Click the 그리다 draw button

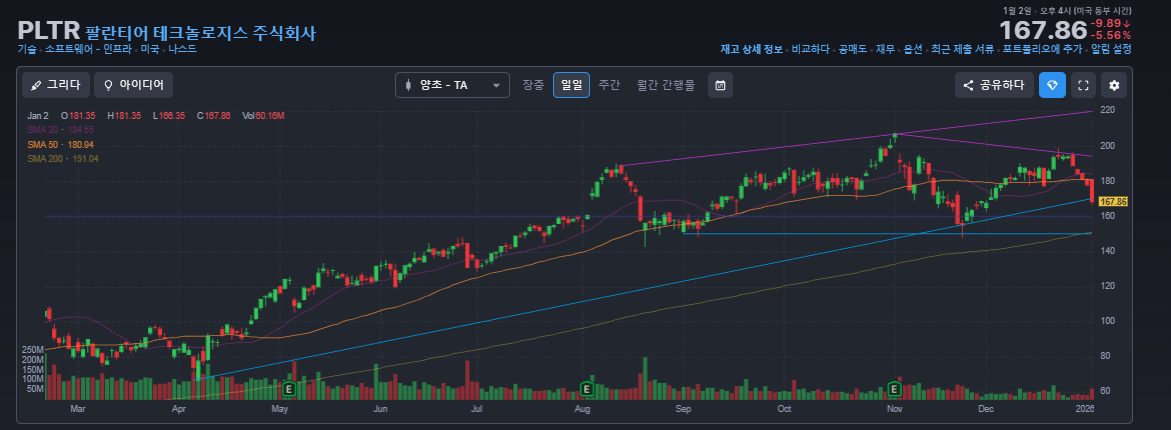pos(56,85)
